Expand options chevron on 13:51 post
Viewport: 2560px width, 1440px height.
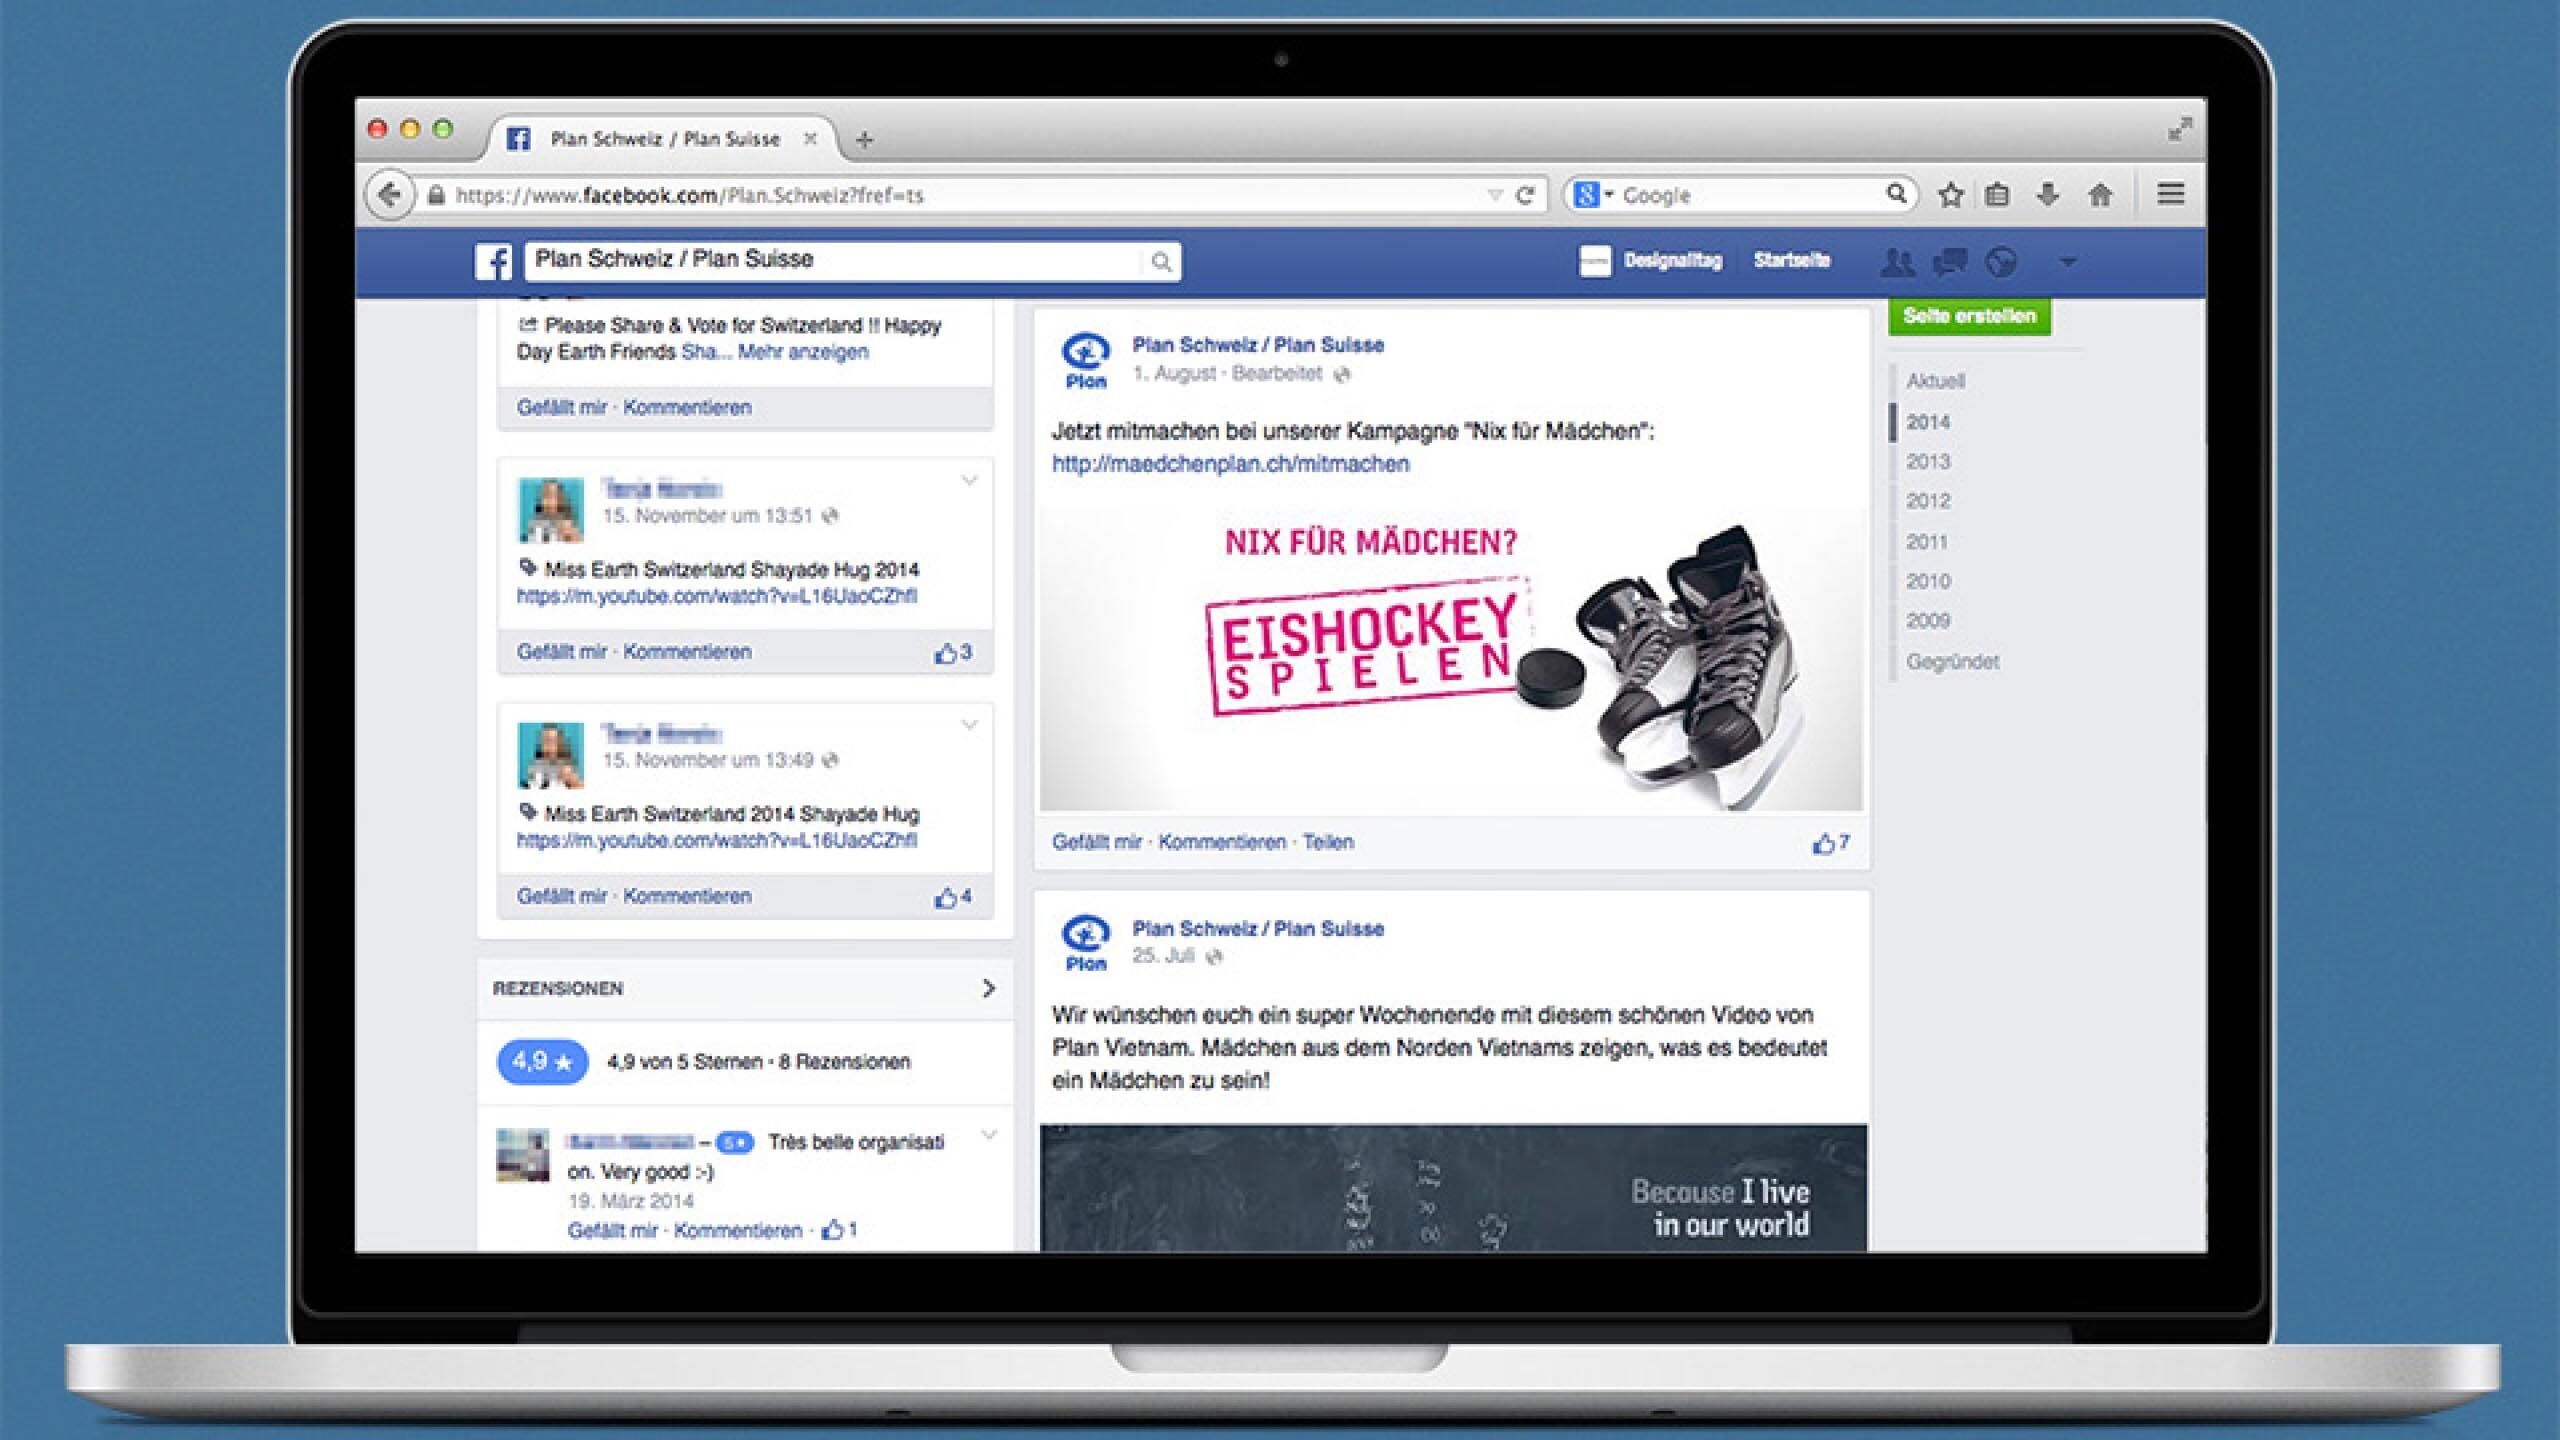point(969,481)
